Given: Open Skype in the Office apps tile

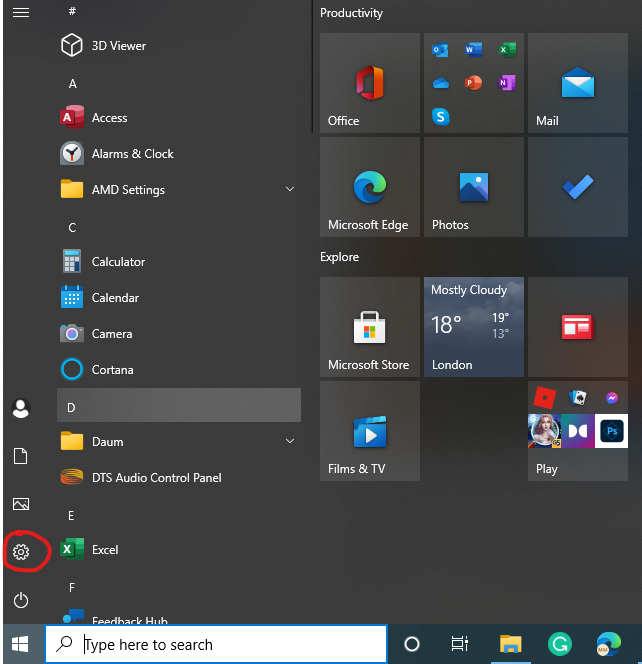Looking at the screenshot, I should (x=440, y=116).
